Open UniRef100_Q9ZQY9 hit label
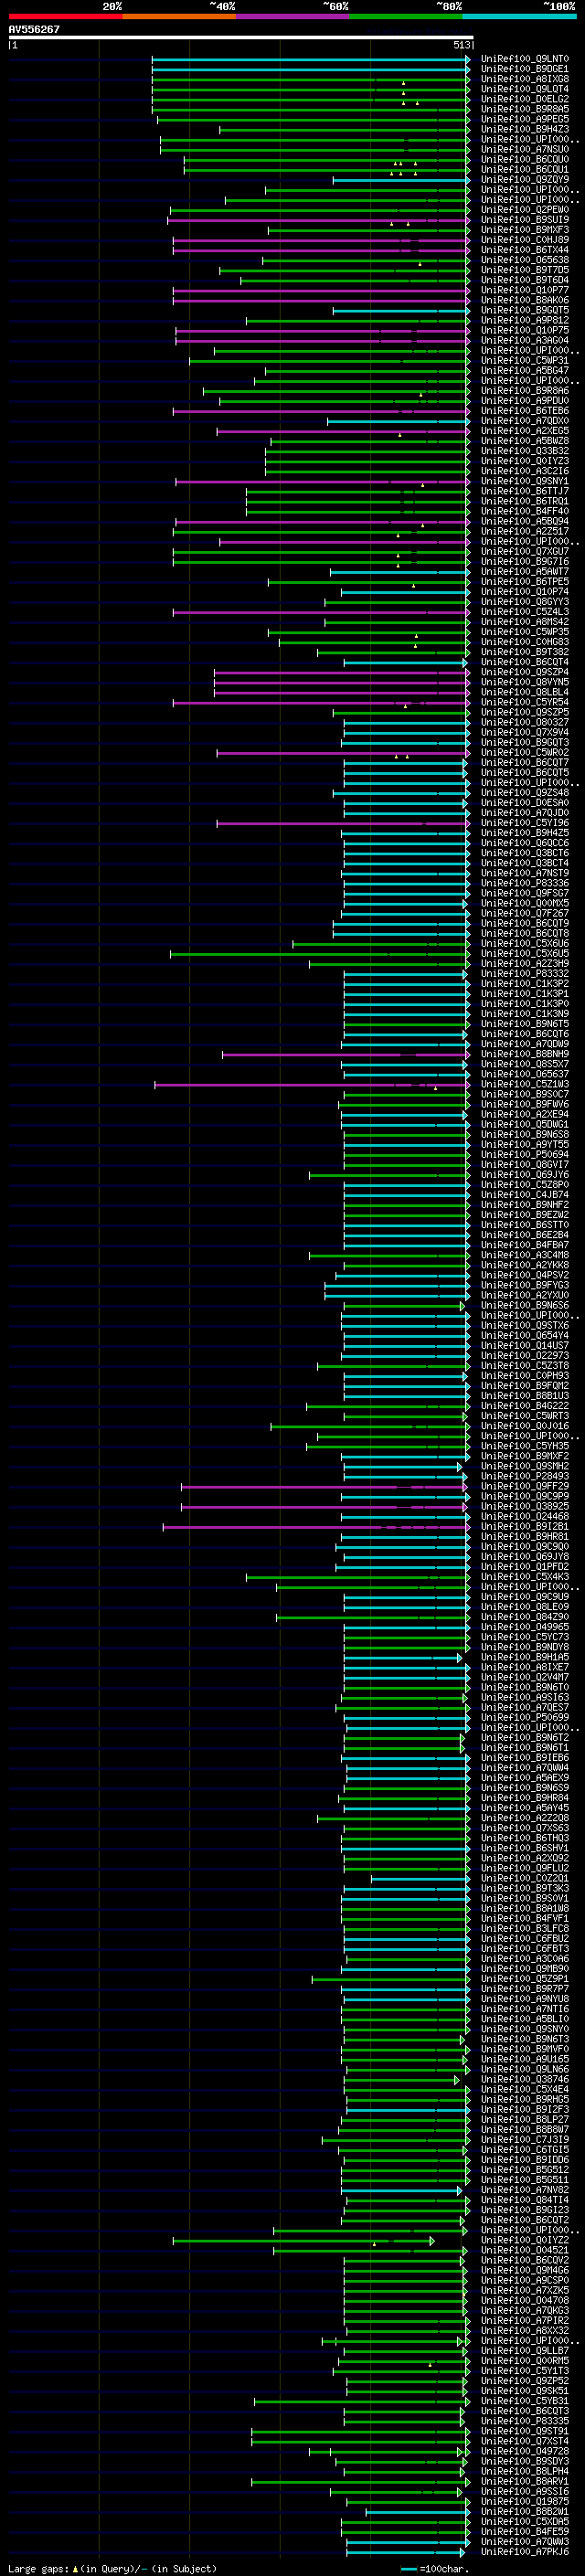 coord(525,179)
